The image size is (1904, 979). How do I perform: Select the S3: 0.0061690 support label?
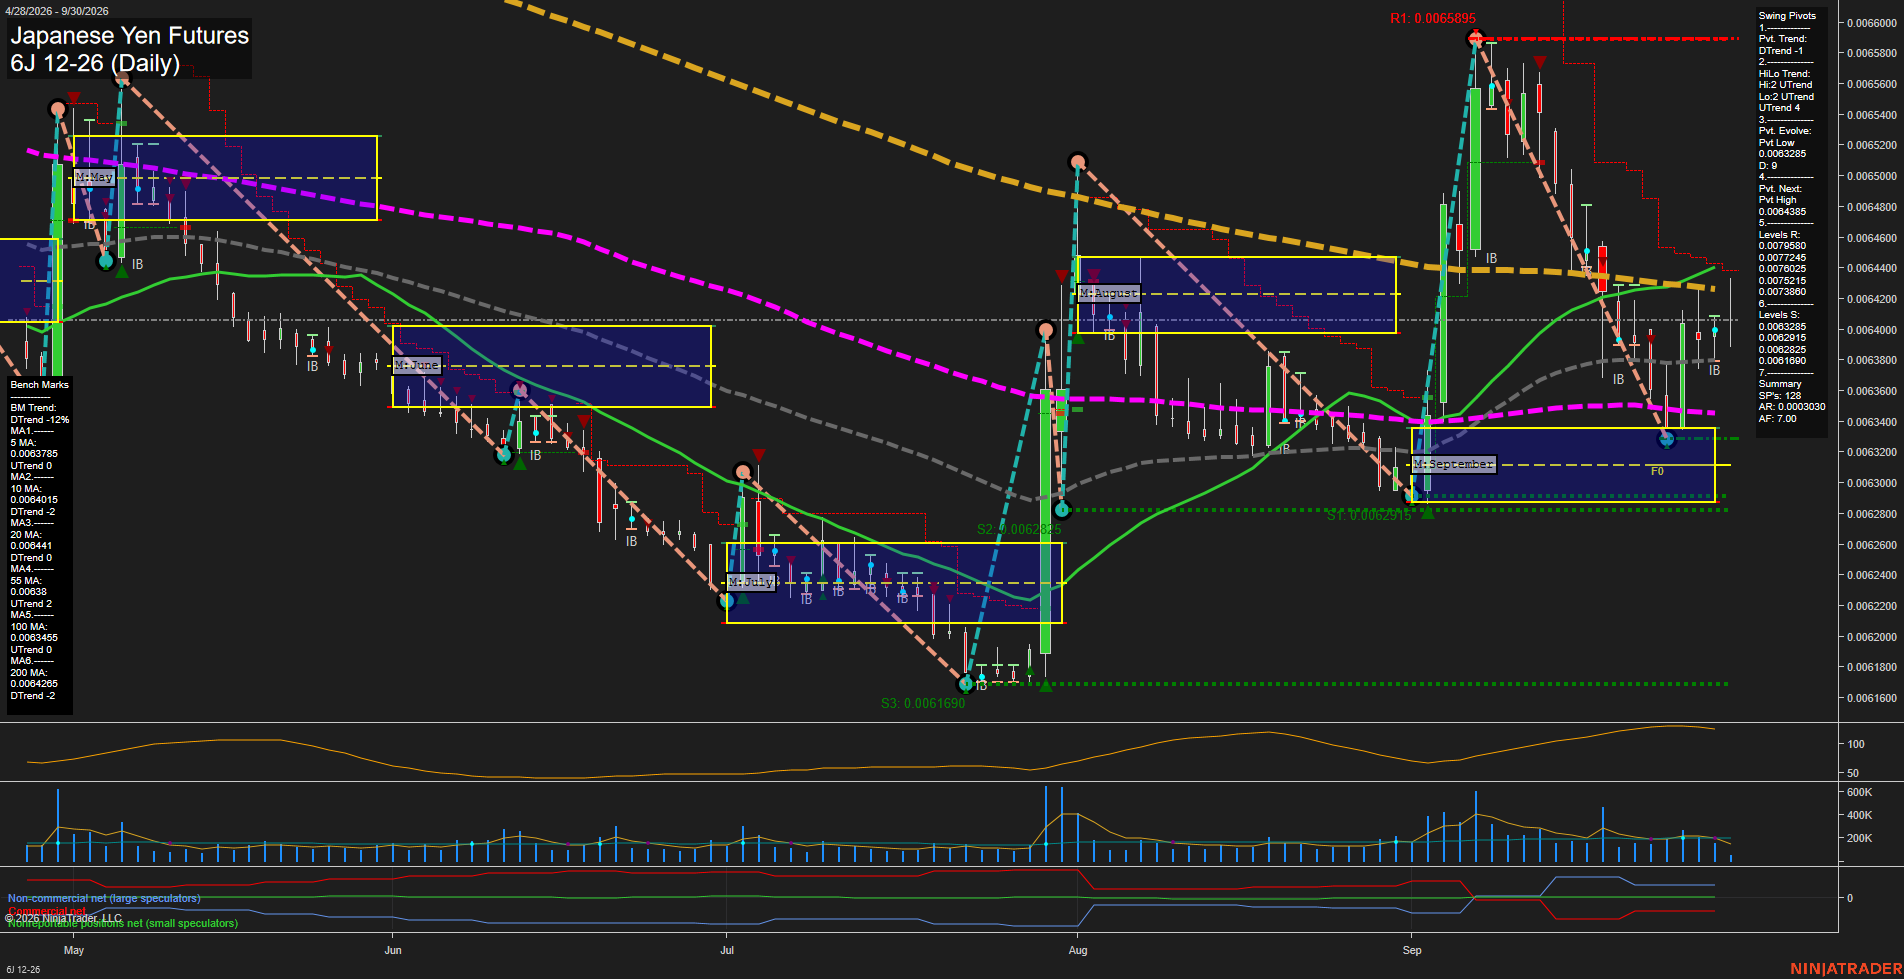coord(923,703)
